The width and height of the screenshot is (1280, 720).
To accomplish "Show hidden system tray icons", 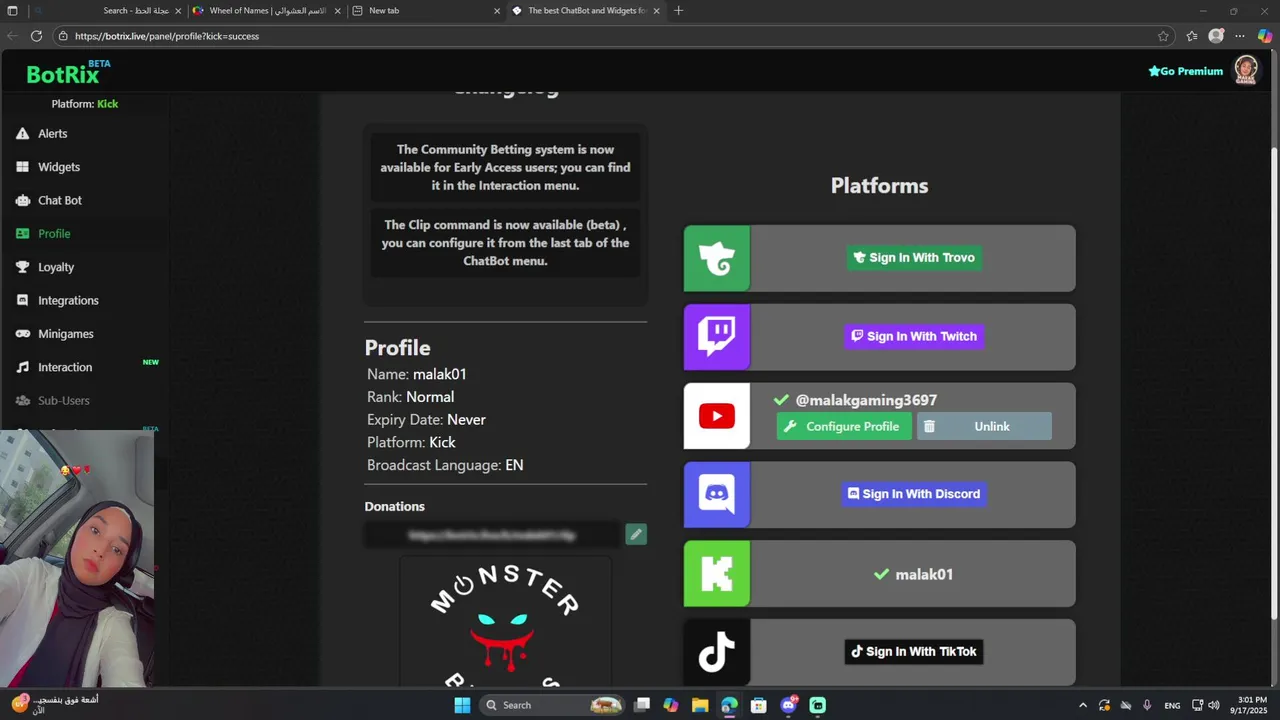I will click(1082, 705).
